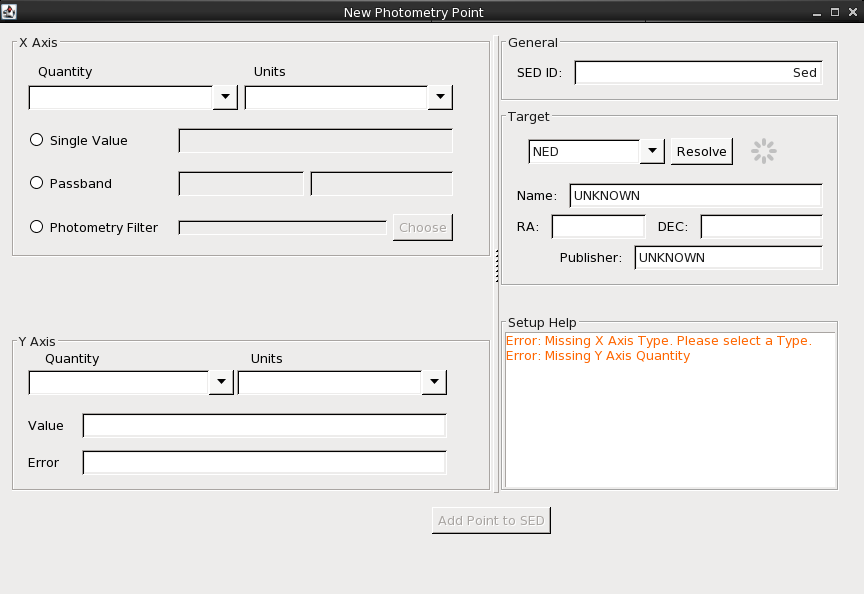This screenshot has height=594, width=864.
Task: Open the X Axis Units dropdown
Action: click(440, 97)
